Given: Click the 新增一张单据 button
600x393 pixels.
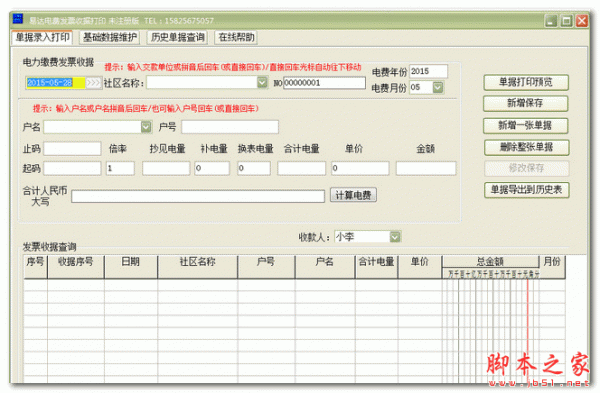Looking at the screenshot, I should (x=525, y=126).
